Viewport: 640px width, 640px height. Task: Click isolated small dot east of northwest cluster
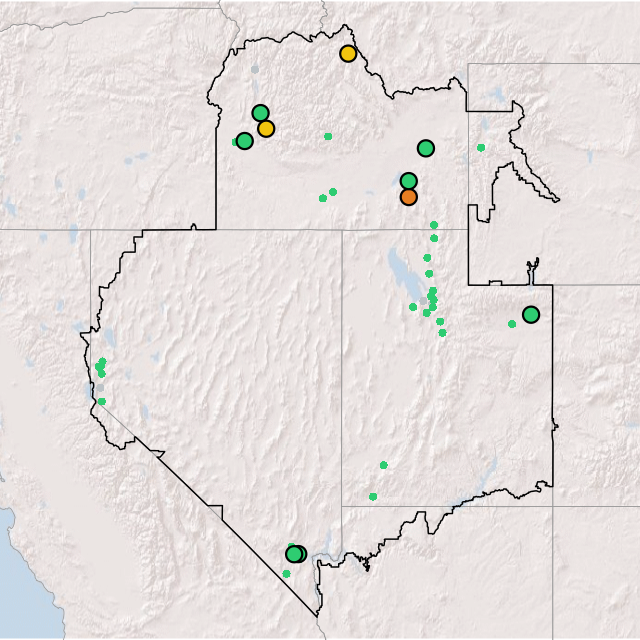(x=328, y=136)
